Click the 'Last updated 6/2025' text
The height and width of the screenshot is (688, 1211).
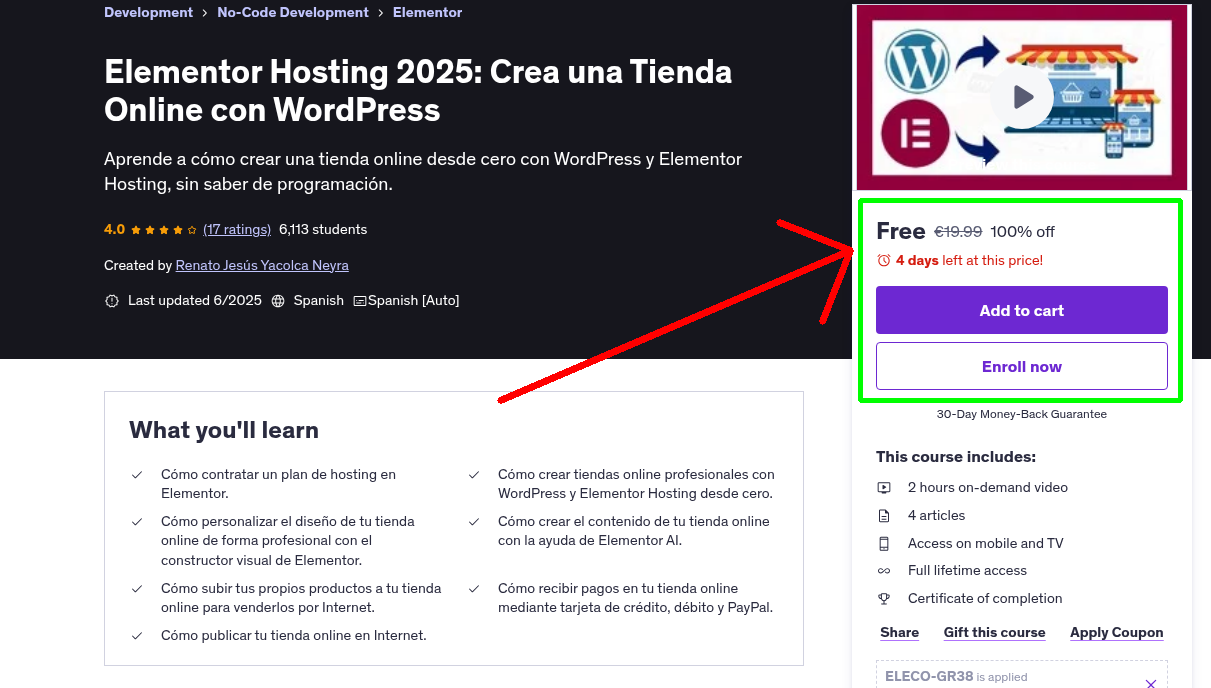pyautogui.click(x=193, y=300)
